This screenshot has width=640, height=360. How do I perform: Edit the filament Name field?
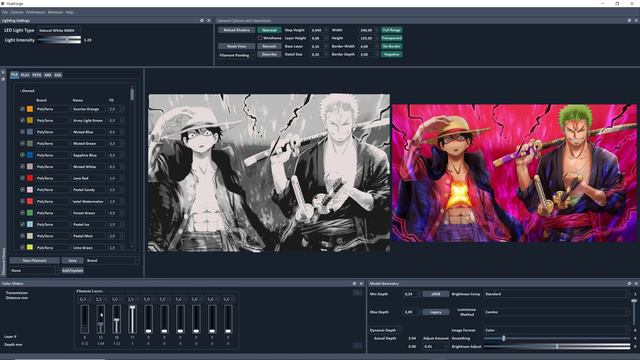tap(34, 270)
